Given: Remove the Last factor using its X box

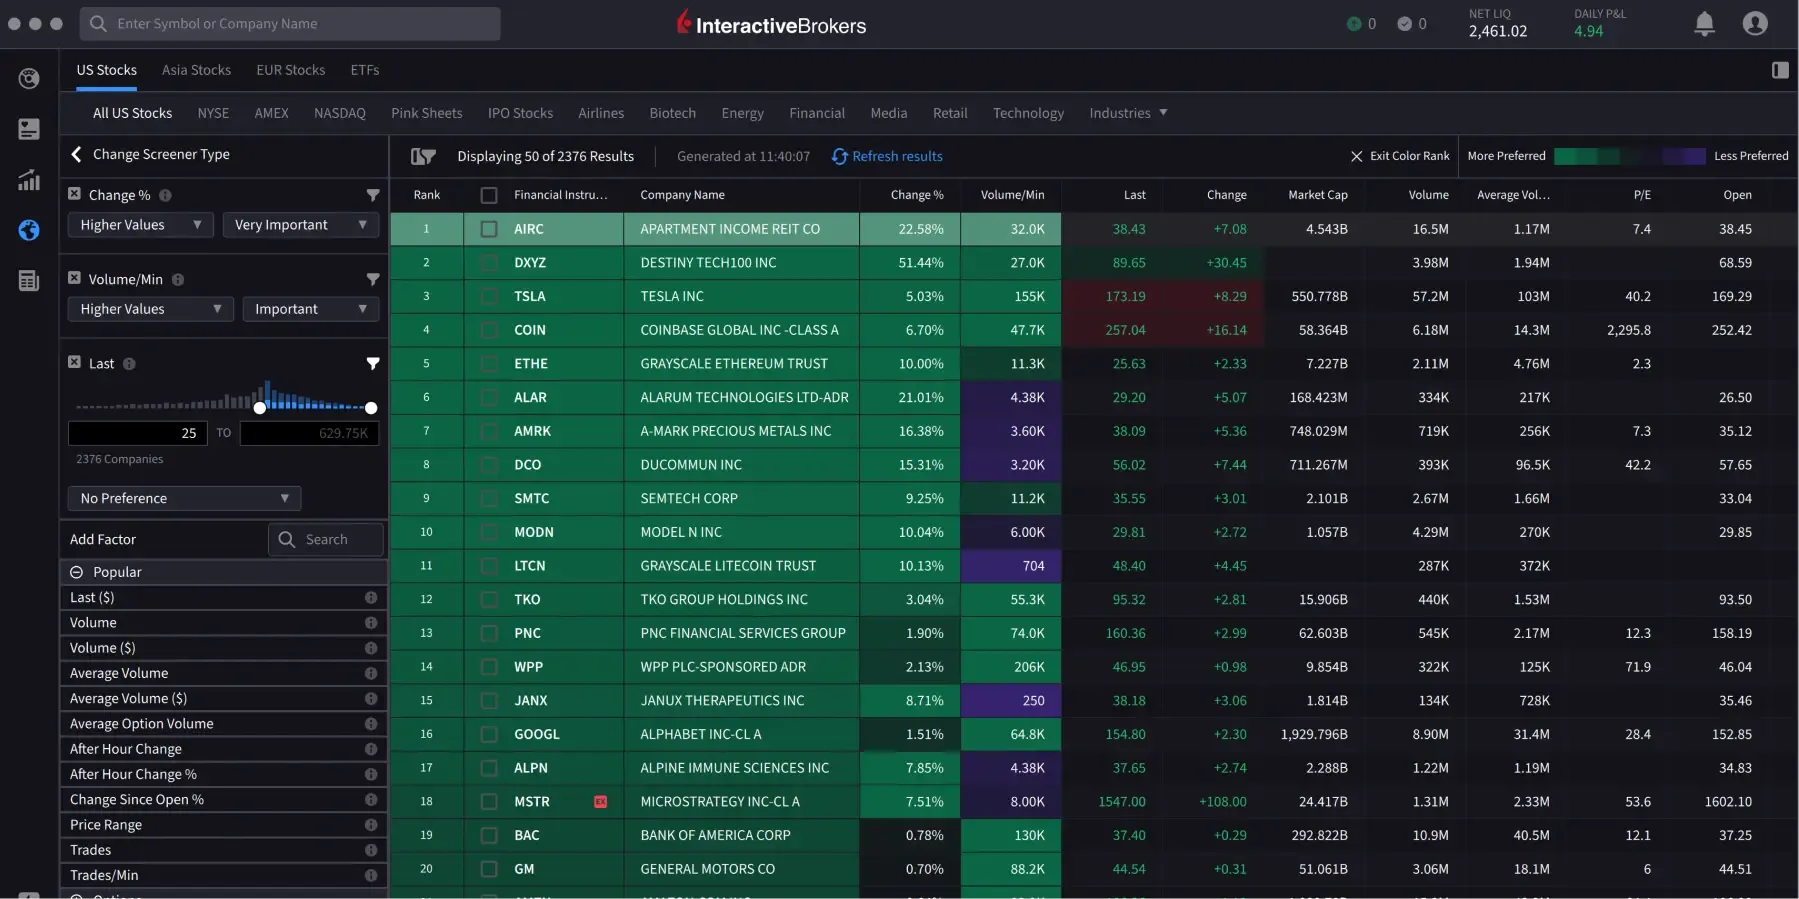Looking at the screenshot, I should pyautogui.click(x=74, y=362).
